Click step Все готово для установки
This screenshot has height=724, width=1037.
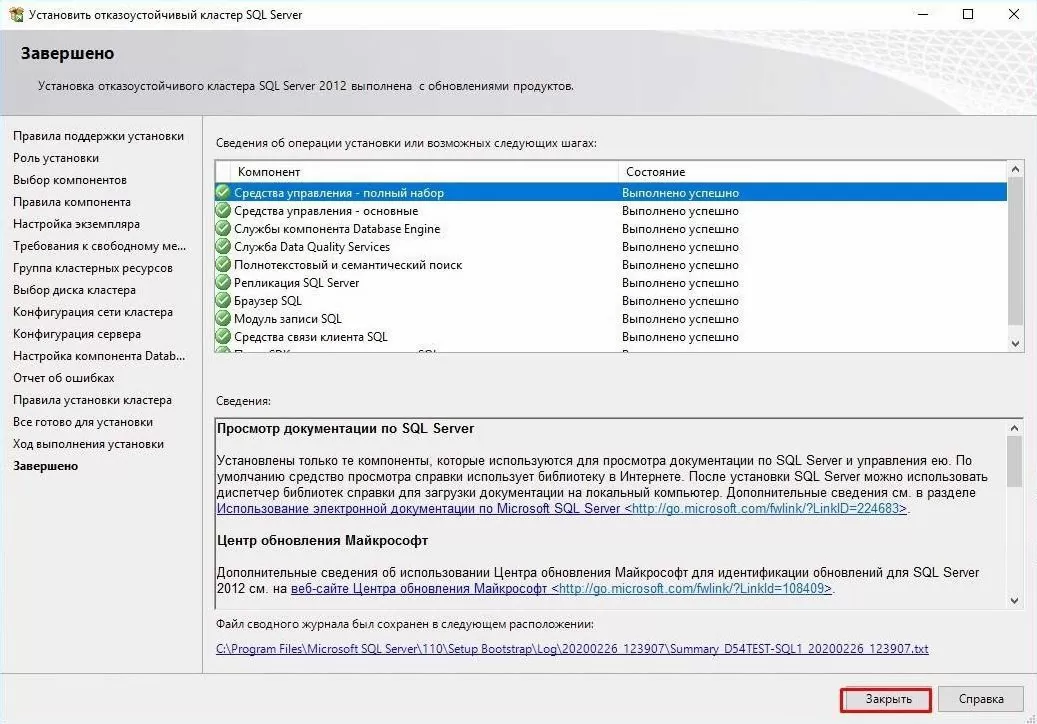click(x=83, y=421)
